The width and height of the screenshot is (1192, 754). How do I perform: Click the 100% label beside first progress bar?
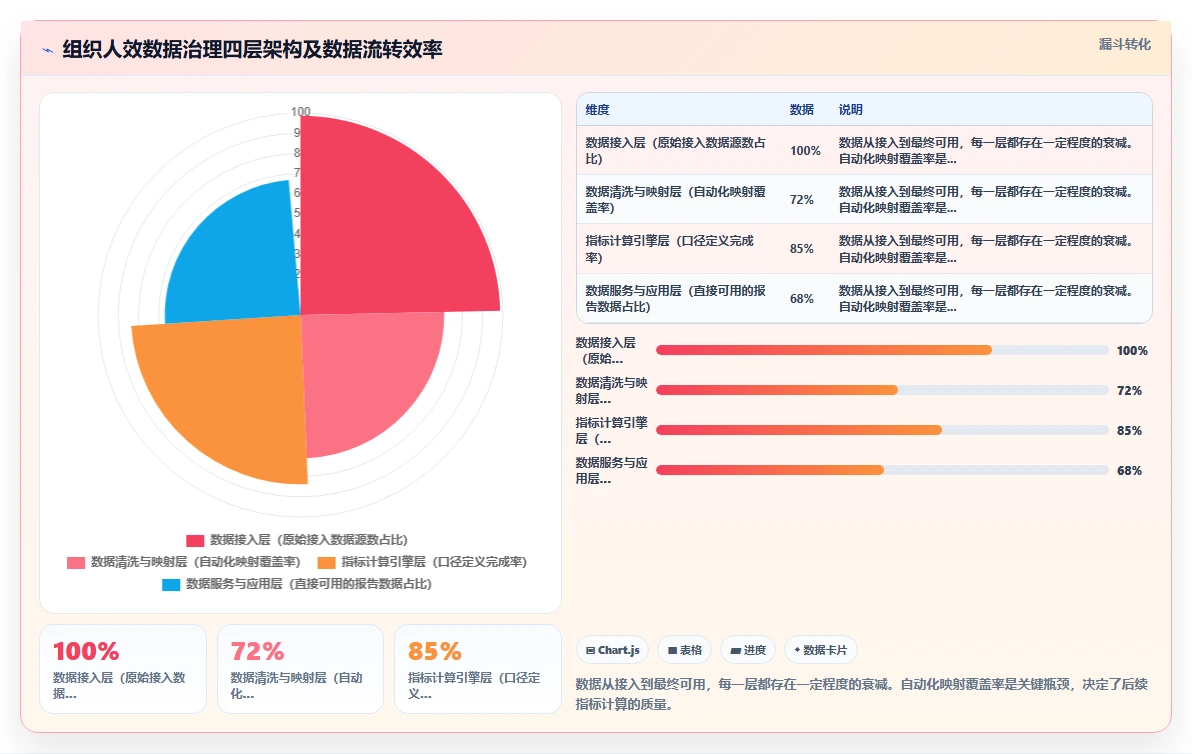click(1132, 350)
